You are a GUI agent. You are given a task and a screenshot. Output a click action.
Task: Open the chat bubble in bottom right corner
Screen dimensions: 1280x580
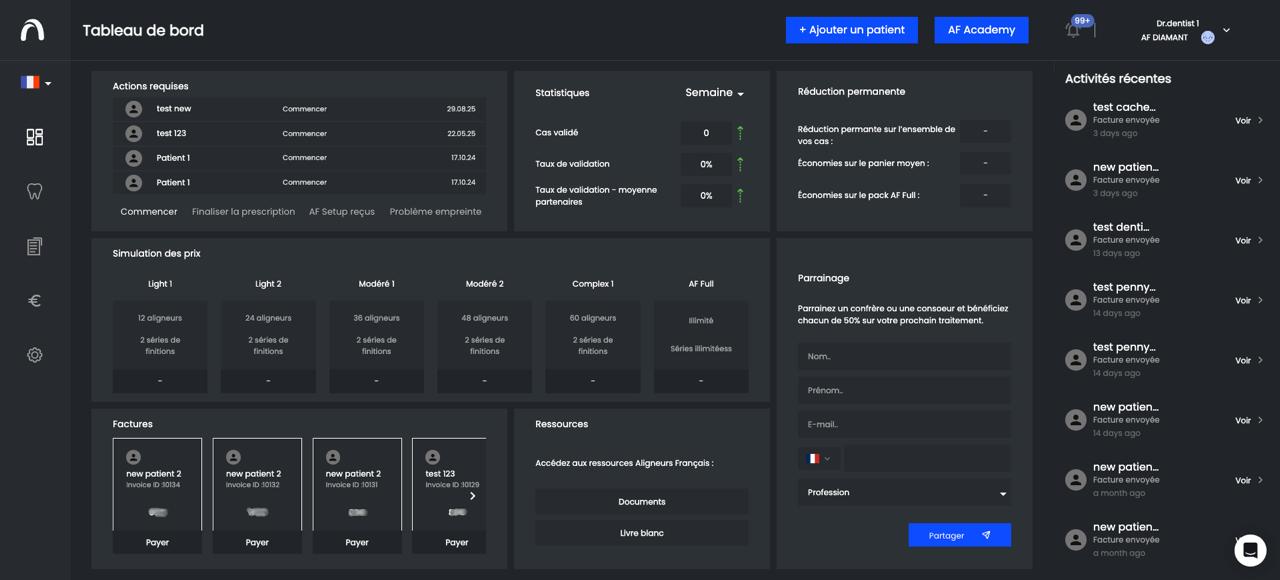pyautogui.click(x=1250, y=550)
